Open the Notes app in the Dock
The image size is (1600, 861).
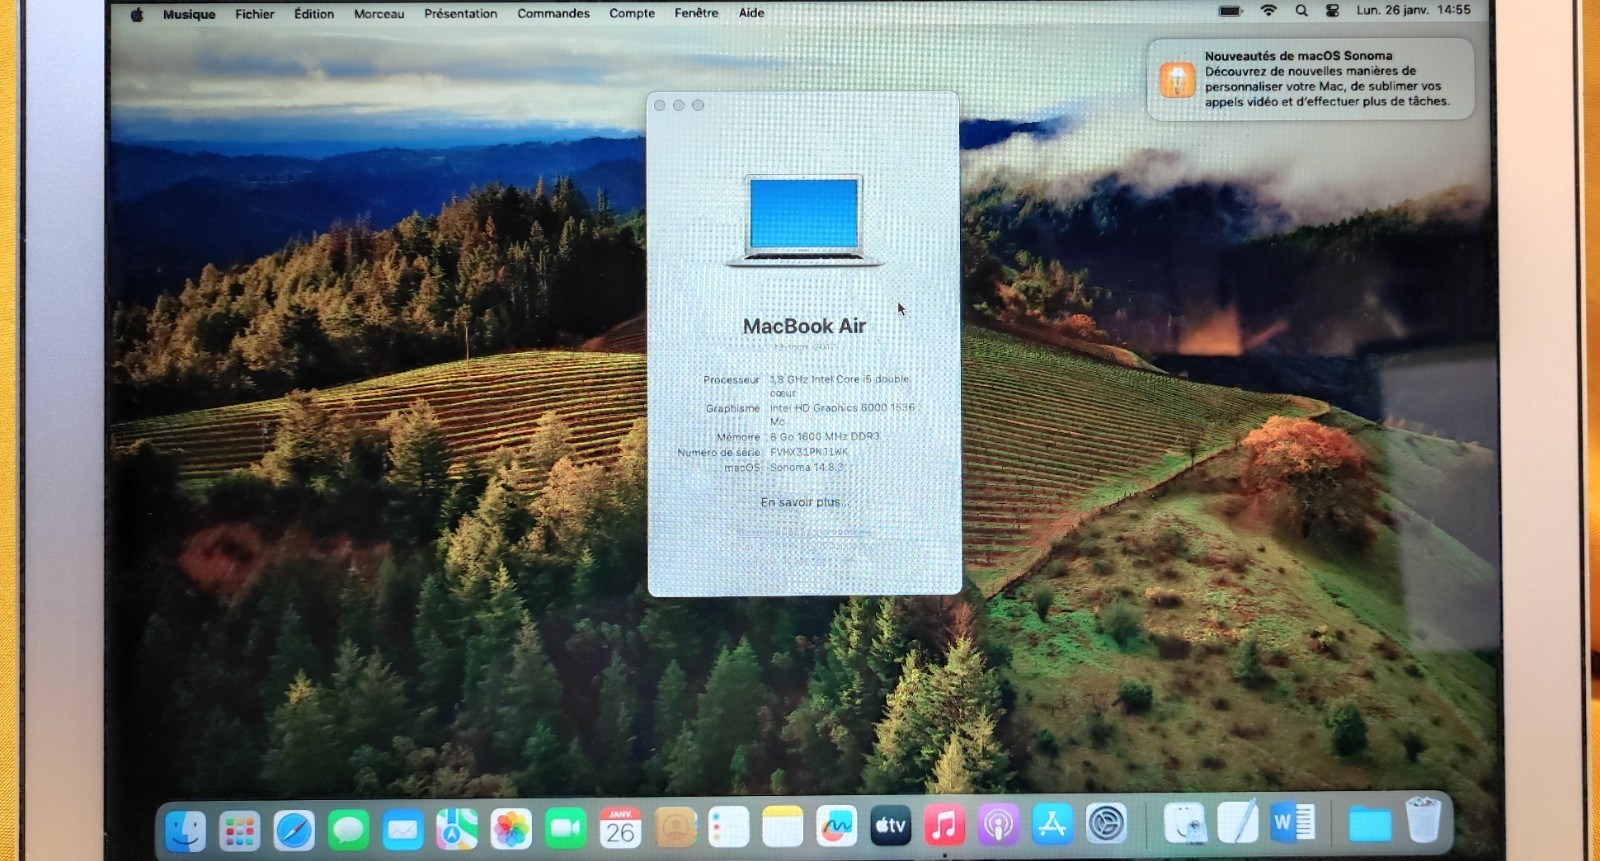782,827
